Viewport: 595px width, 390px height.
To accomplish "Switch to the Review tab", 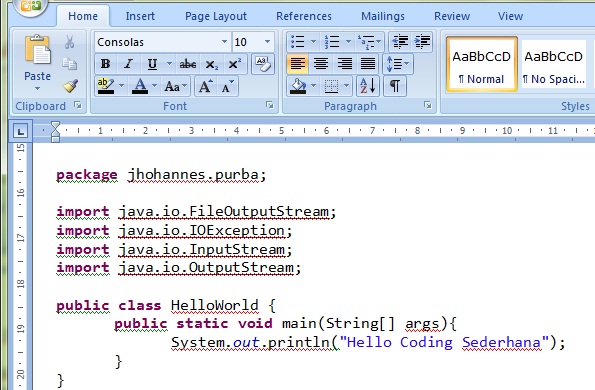I will [x=452, y=16].
